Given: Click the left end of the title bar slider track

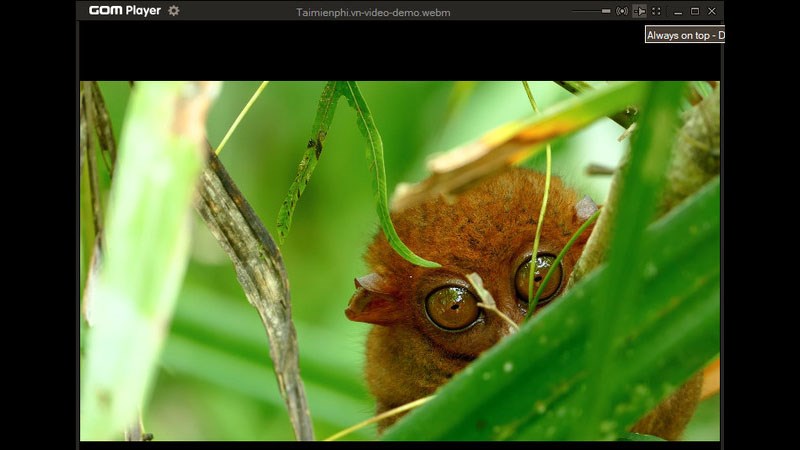Looking at the screenshot, I should tap(574, 11).
